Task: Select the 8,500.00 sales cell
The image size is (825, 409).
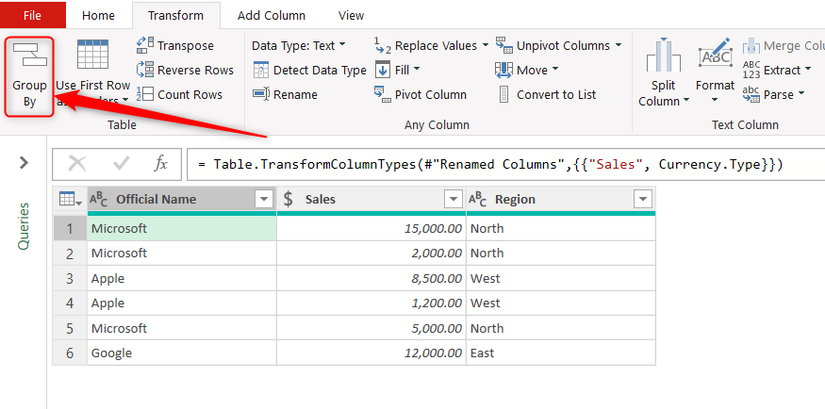Action: [371, 278]
